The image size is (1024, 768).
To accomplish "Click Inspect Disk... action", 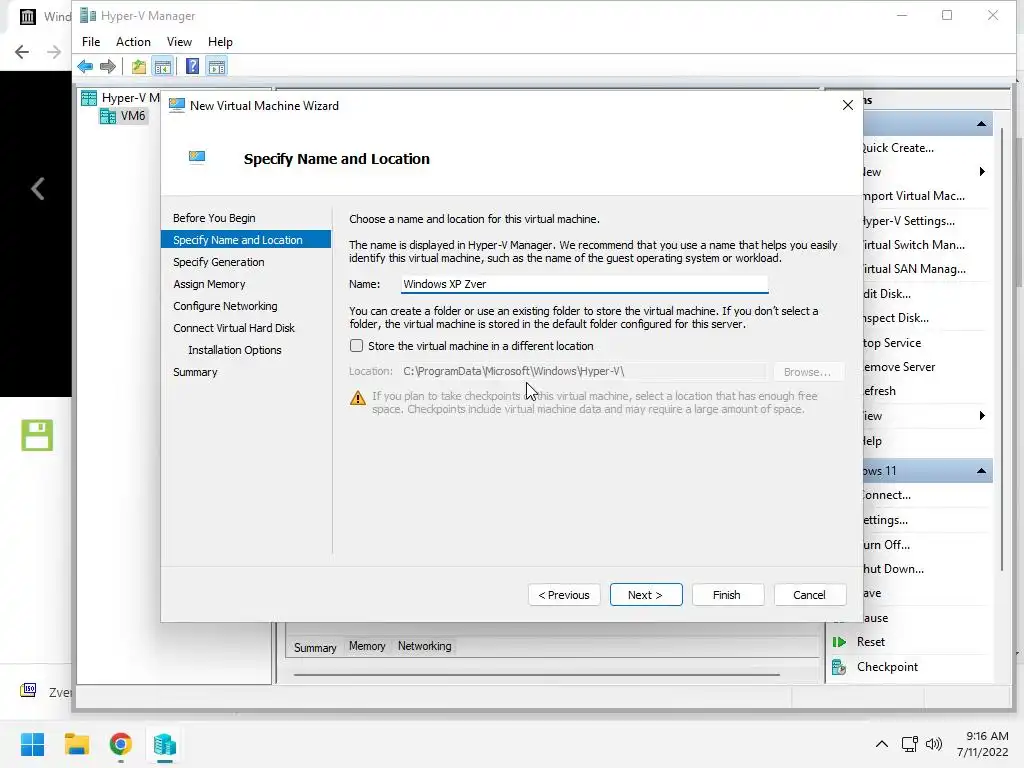I will click(896, 318).
